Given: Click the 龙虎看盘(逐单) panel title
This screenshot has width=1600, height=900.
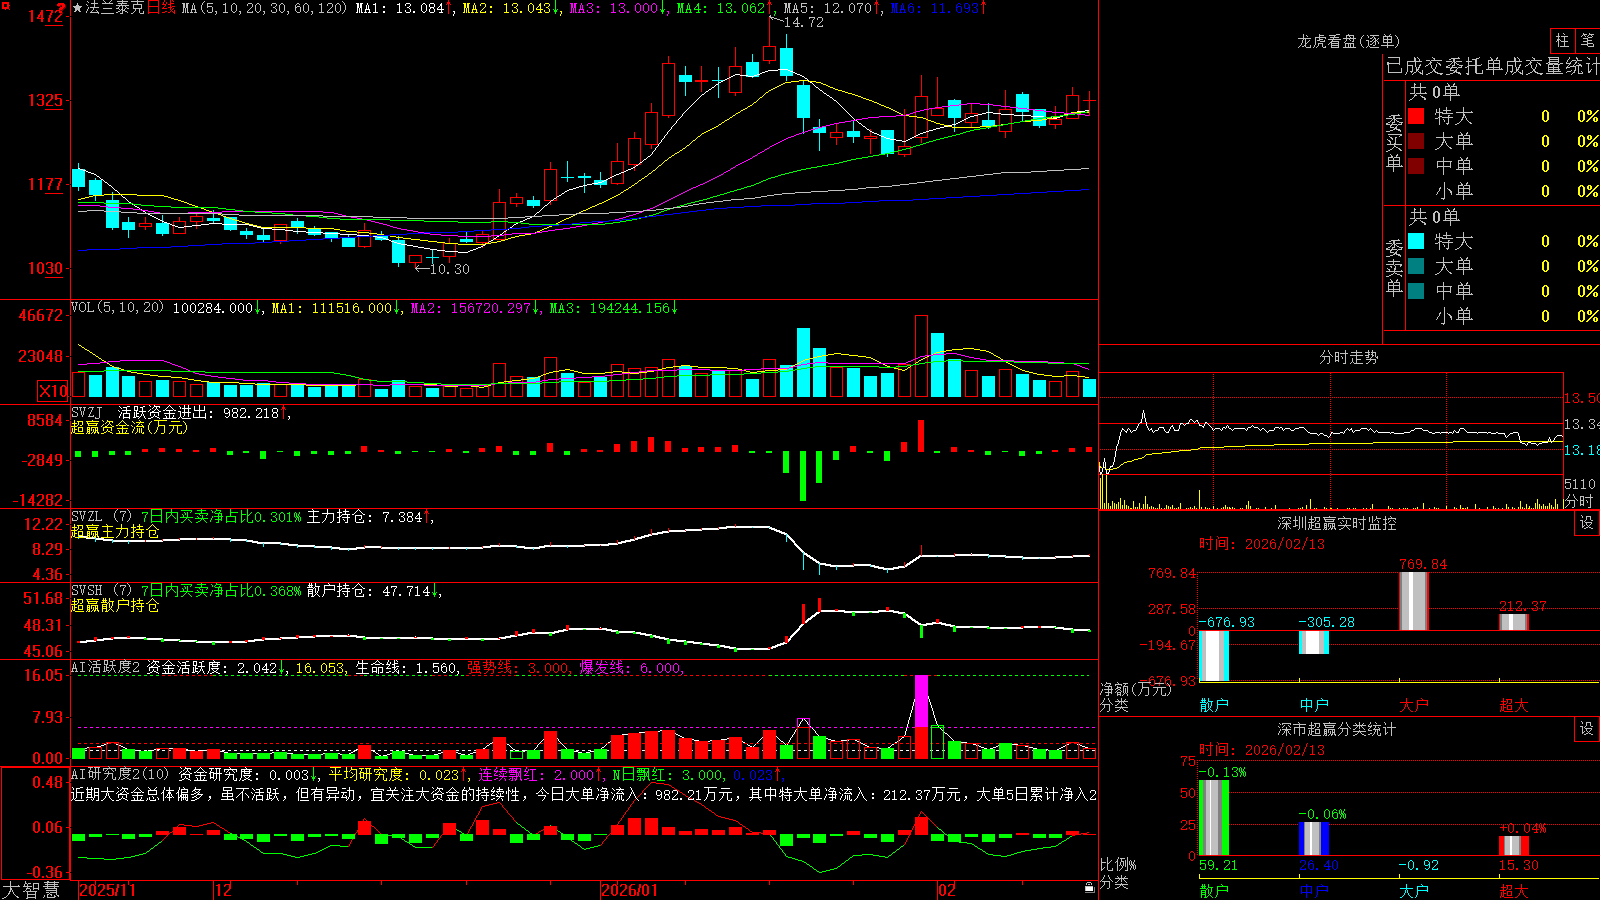Looking at the screenshot, I should pos(1348,41).
